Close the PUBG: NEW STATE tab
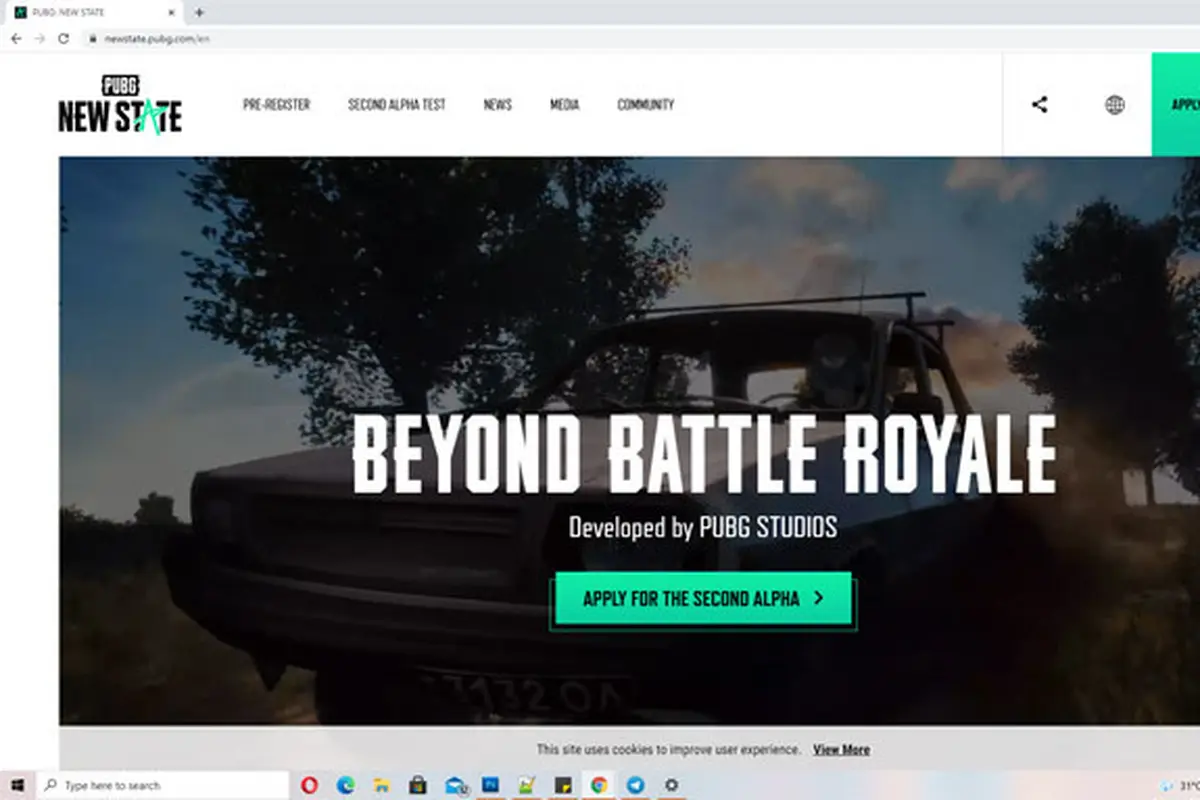Viewport: 1200px width, 800px height. [x=172, y=12]
